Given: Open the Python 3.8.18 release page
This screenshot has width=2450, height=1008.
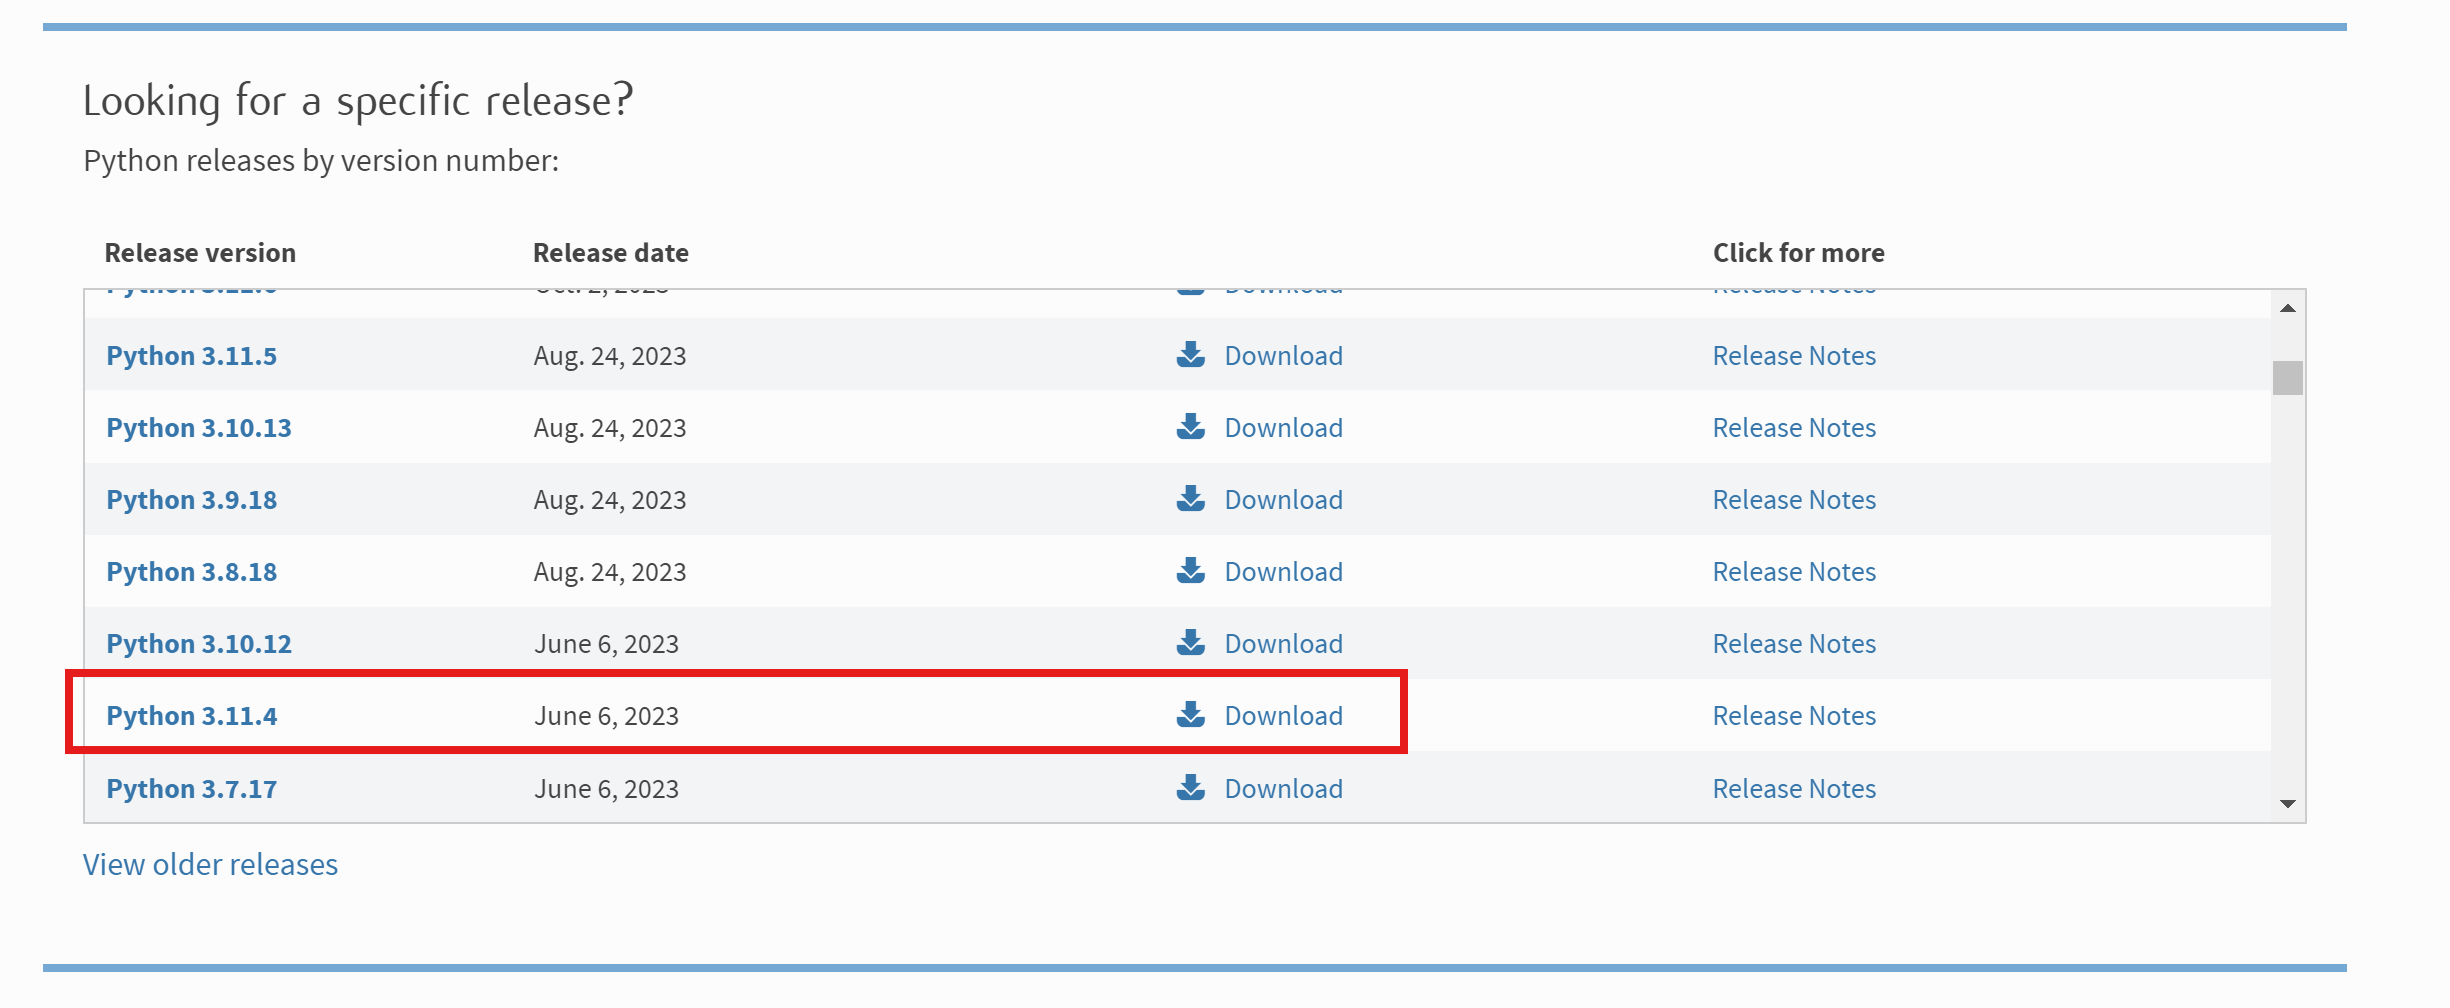Looking at the screenshot, I should tap(192, 572).
